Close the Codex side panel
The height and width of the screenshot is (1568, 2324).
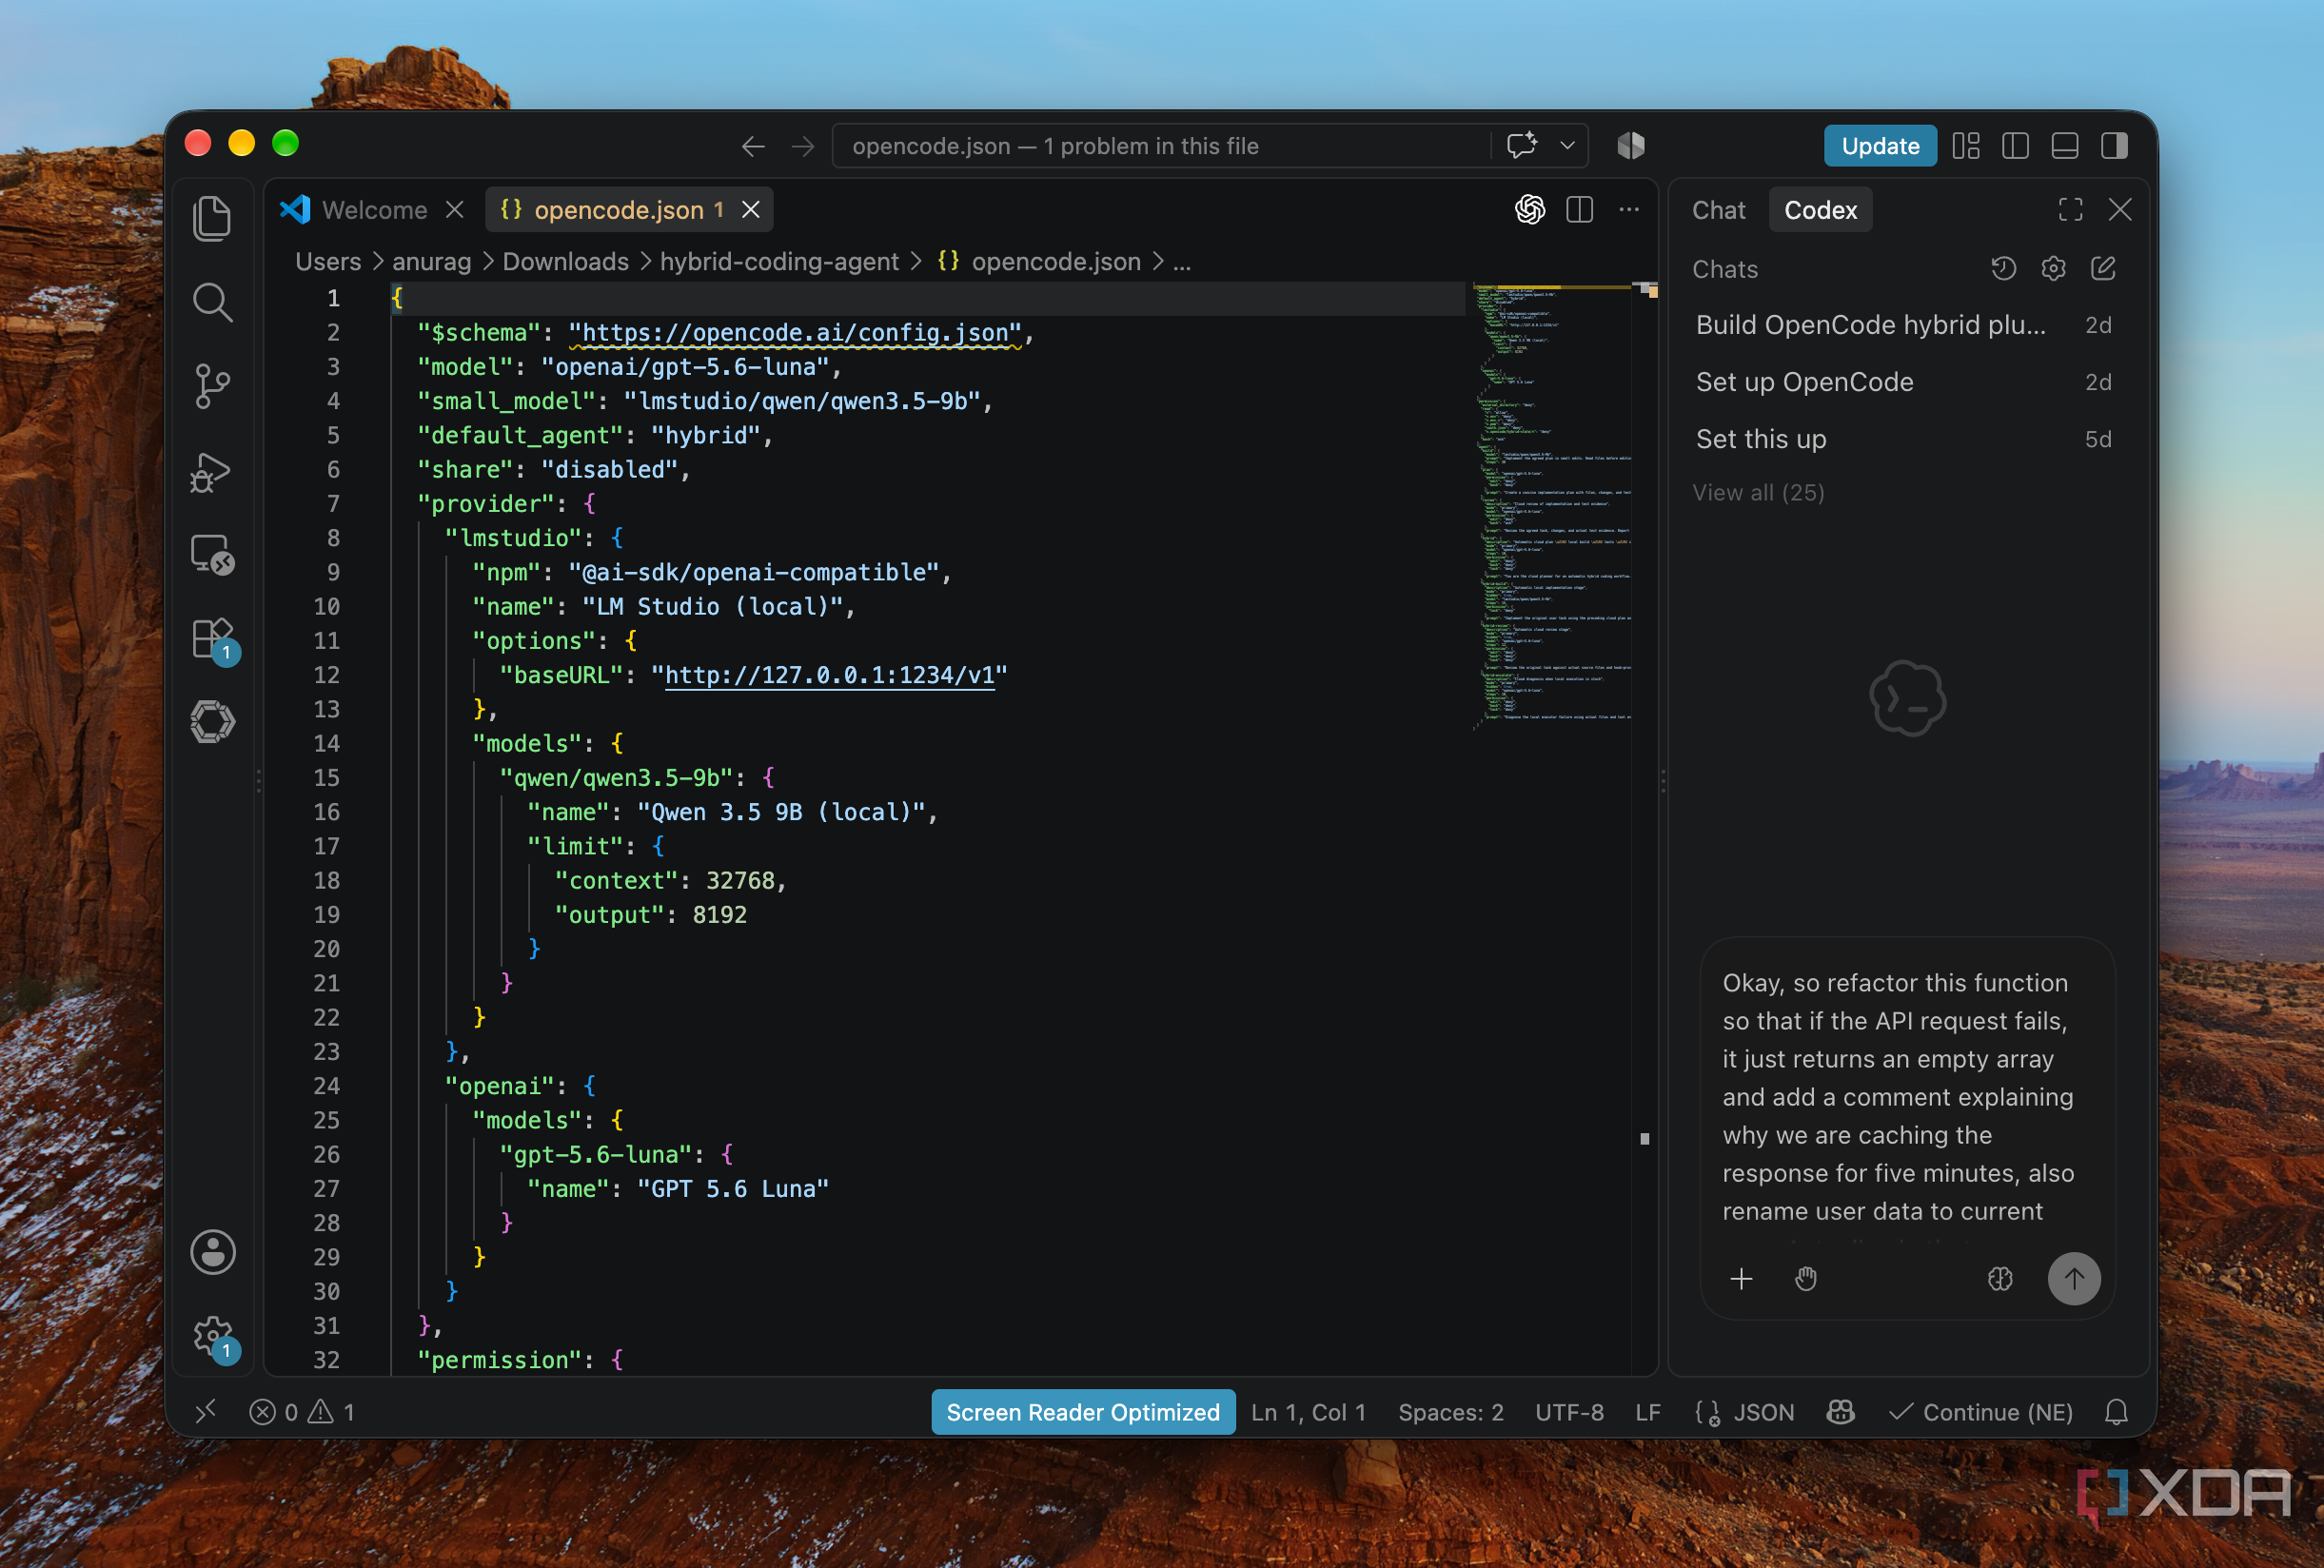2119,209
